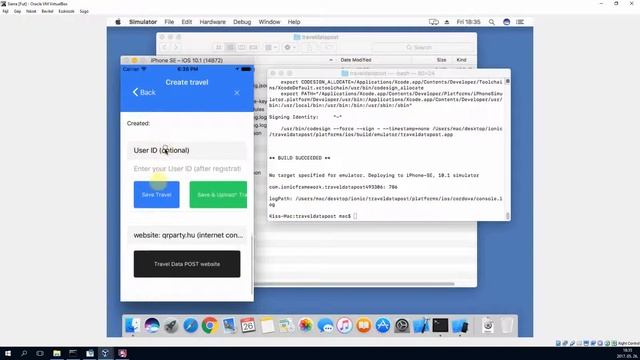Open Messages from the Dock

(x=325, y=325)
